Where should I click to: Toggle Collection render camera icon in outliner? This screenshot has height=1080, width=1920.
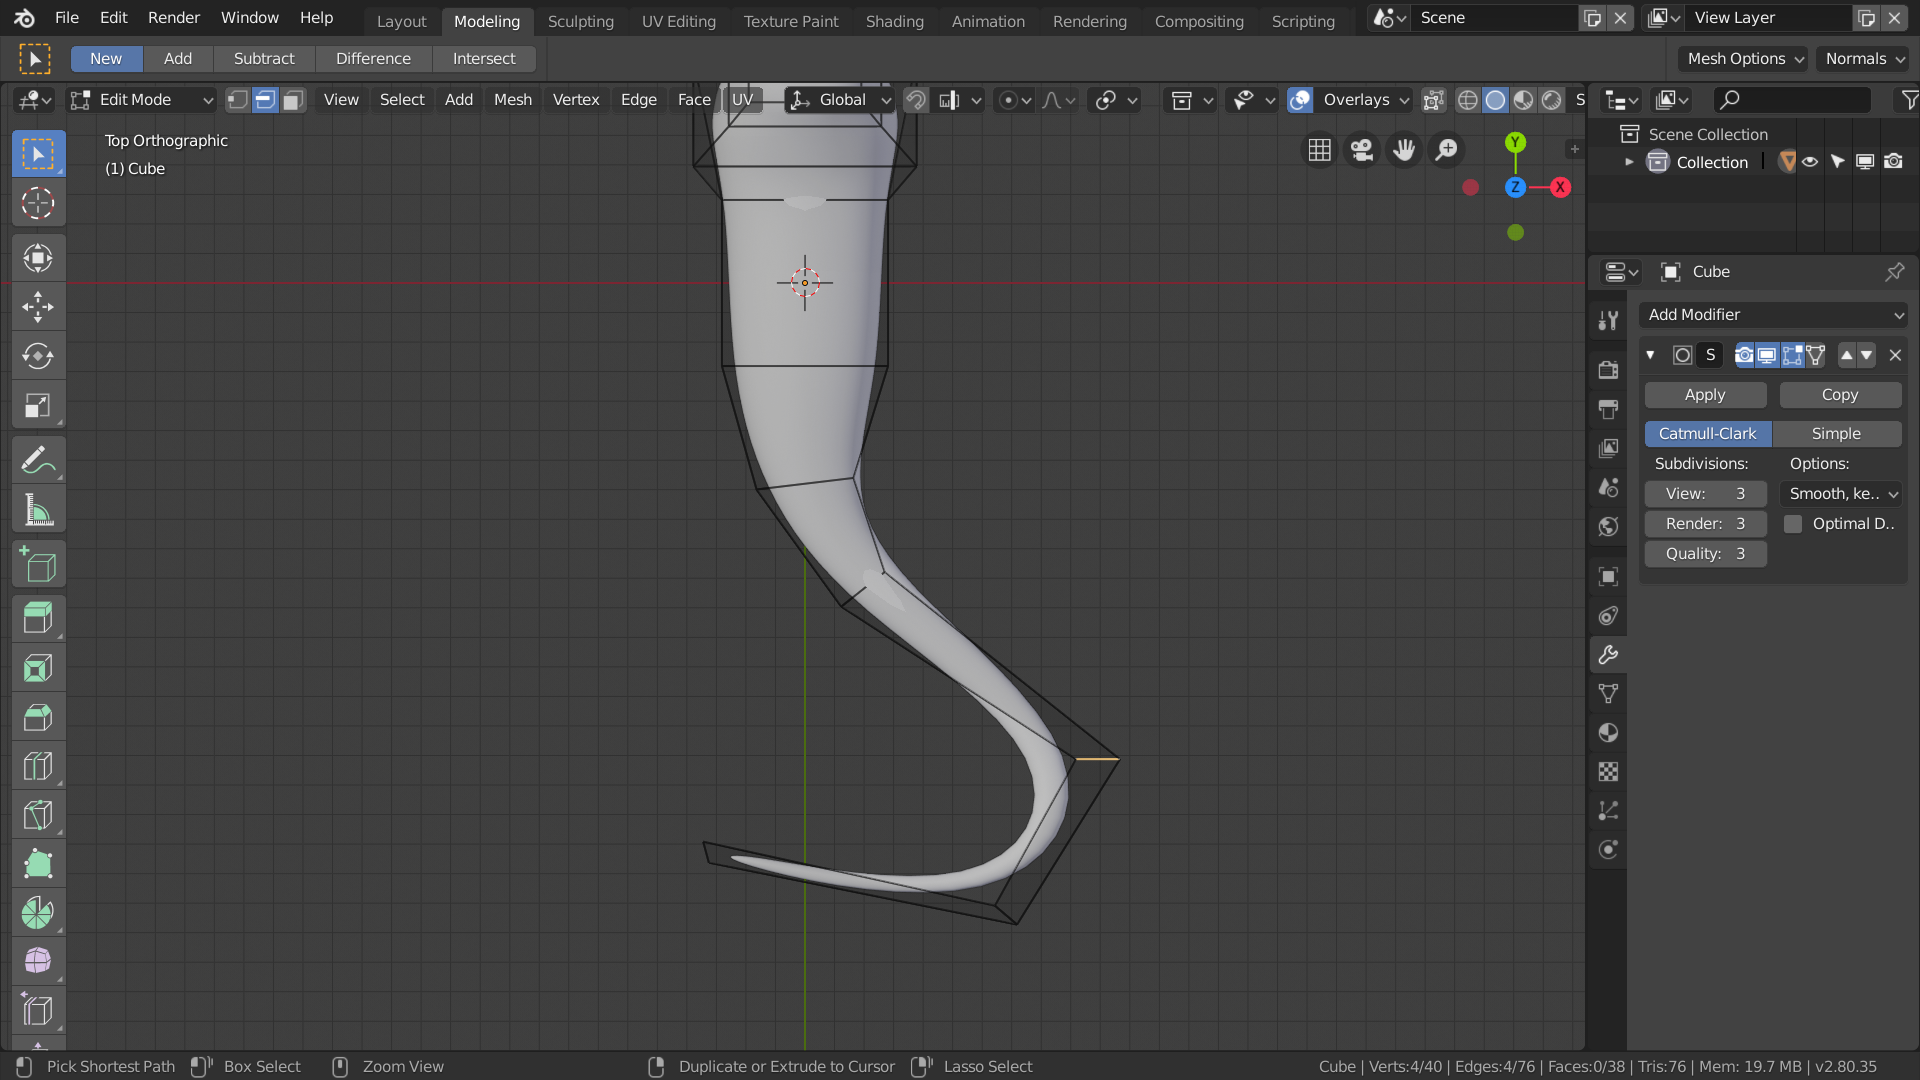click(x=1893, y=162)
